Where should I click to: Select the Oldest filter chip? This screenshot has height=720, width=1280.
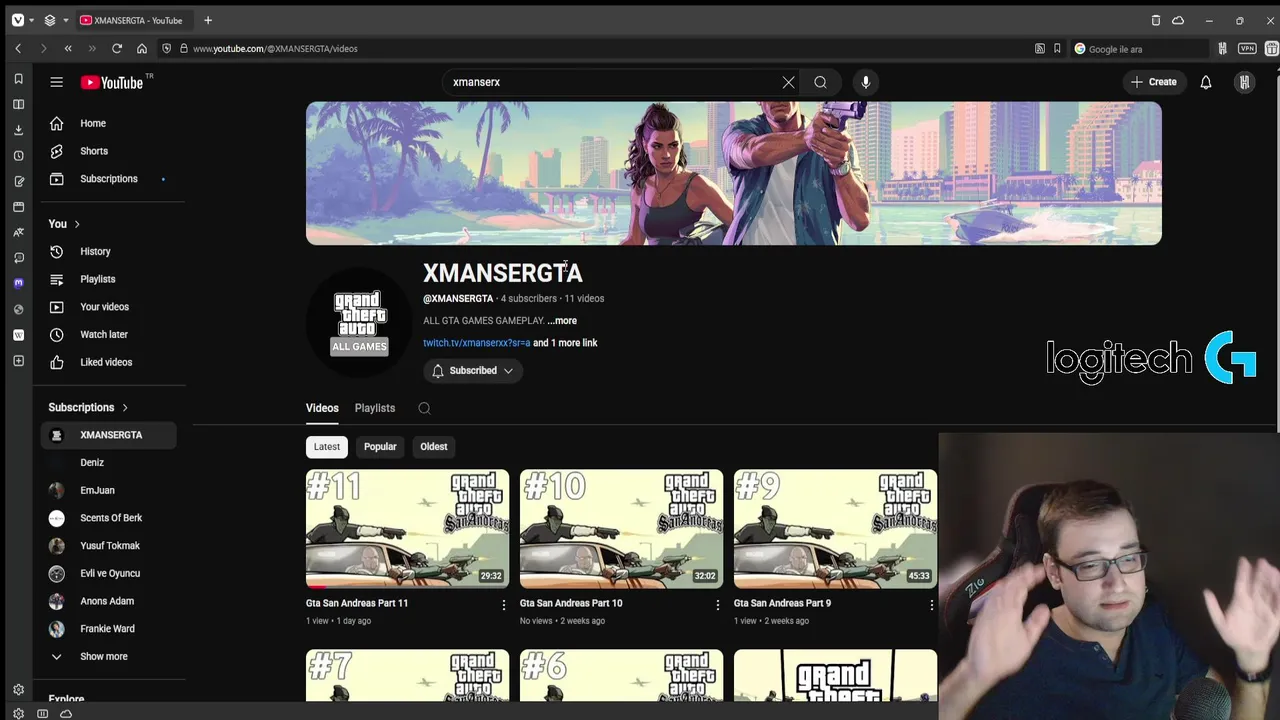tap(434, 447)
